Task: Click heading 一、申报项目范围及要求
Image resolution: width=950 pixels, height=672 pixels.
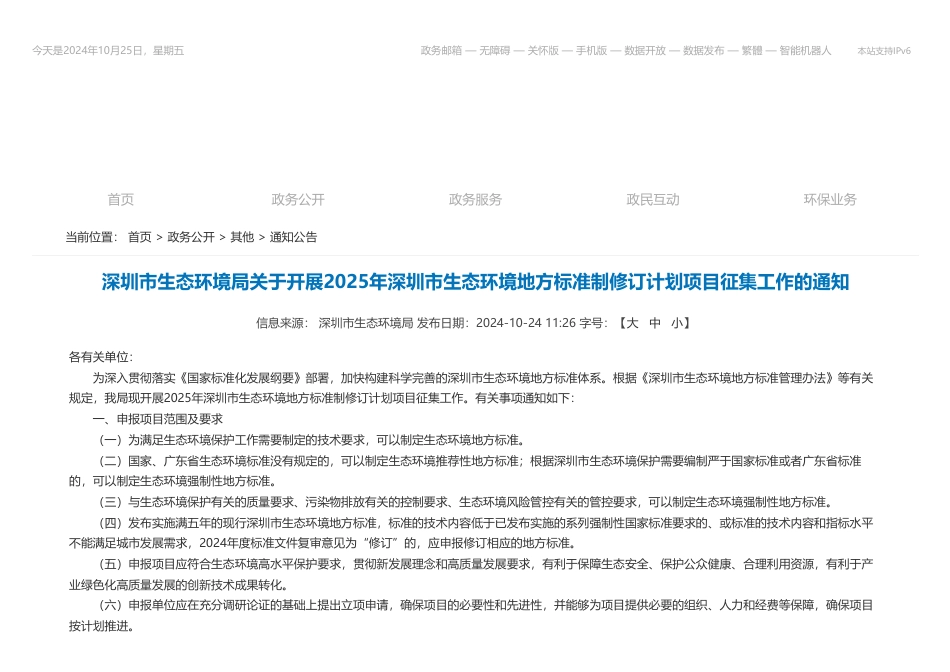Action: click(x=158, y=419)
